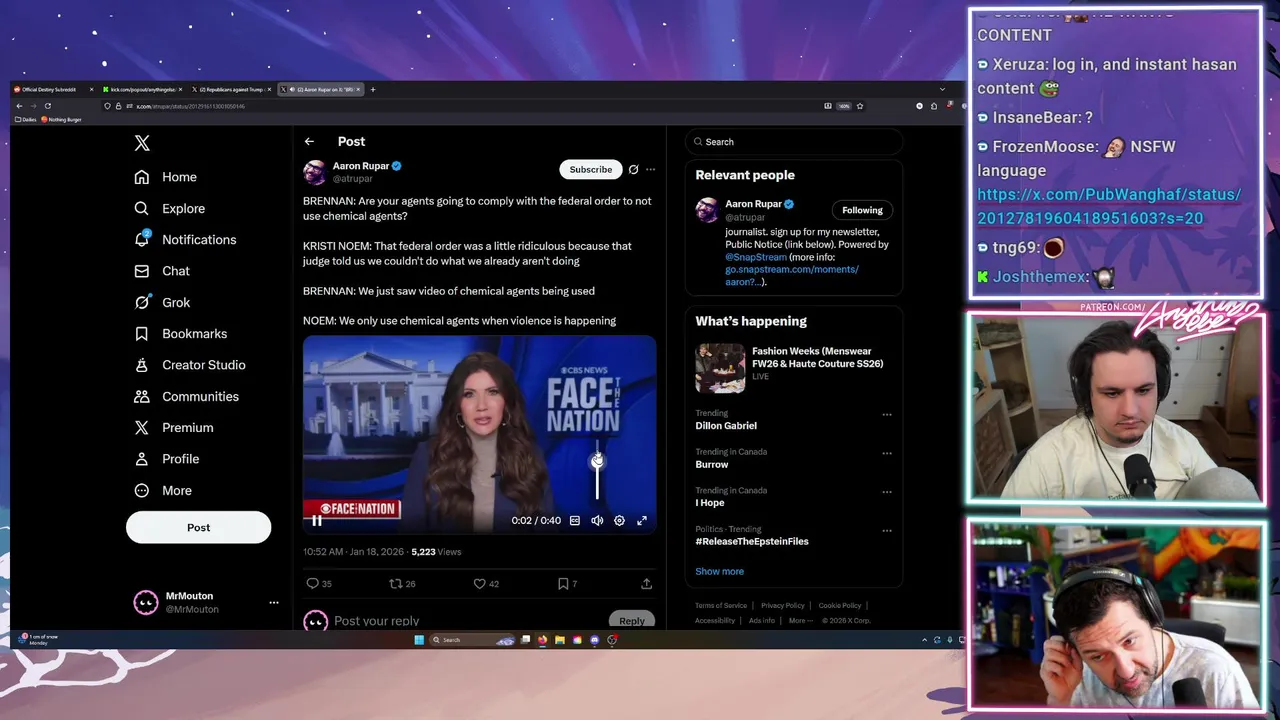The image size is (1280, 720).
Task: Open Creator Studio in sidebar
Action: [190, 365]
